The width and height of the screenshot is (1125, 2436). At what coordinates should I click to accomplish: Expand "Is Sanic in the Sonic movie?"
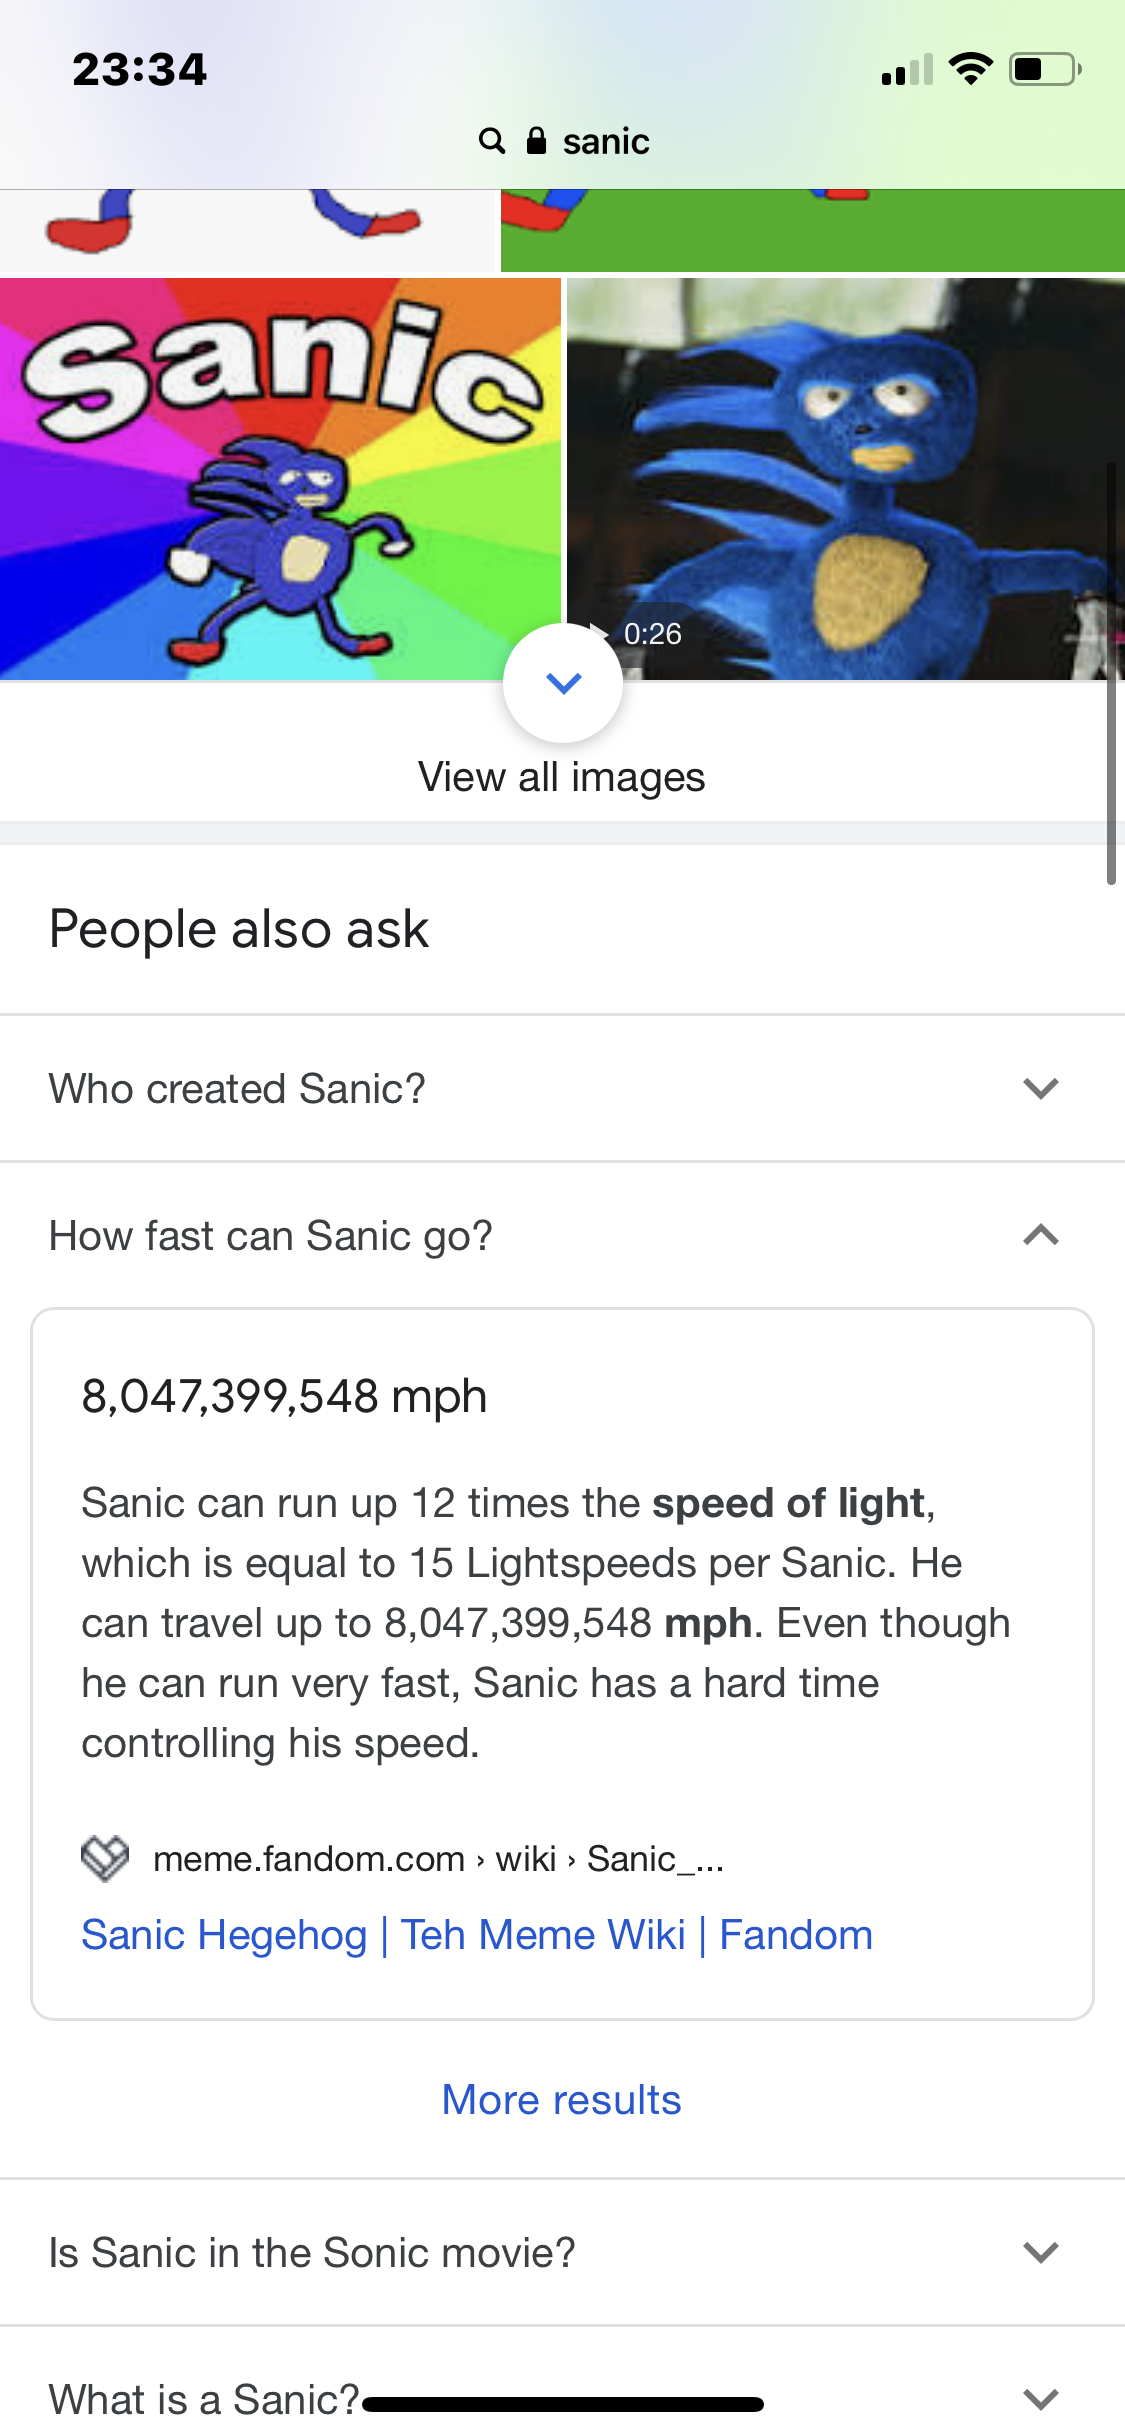coord(1040,2252)
